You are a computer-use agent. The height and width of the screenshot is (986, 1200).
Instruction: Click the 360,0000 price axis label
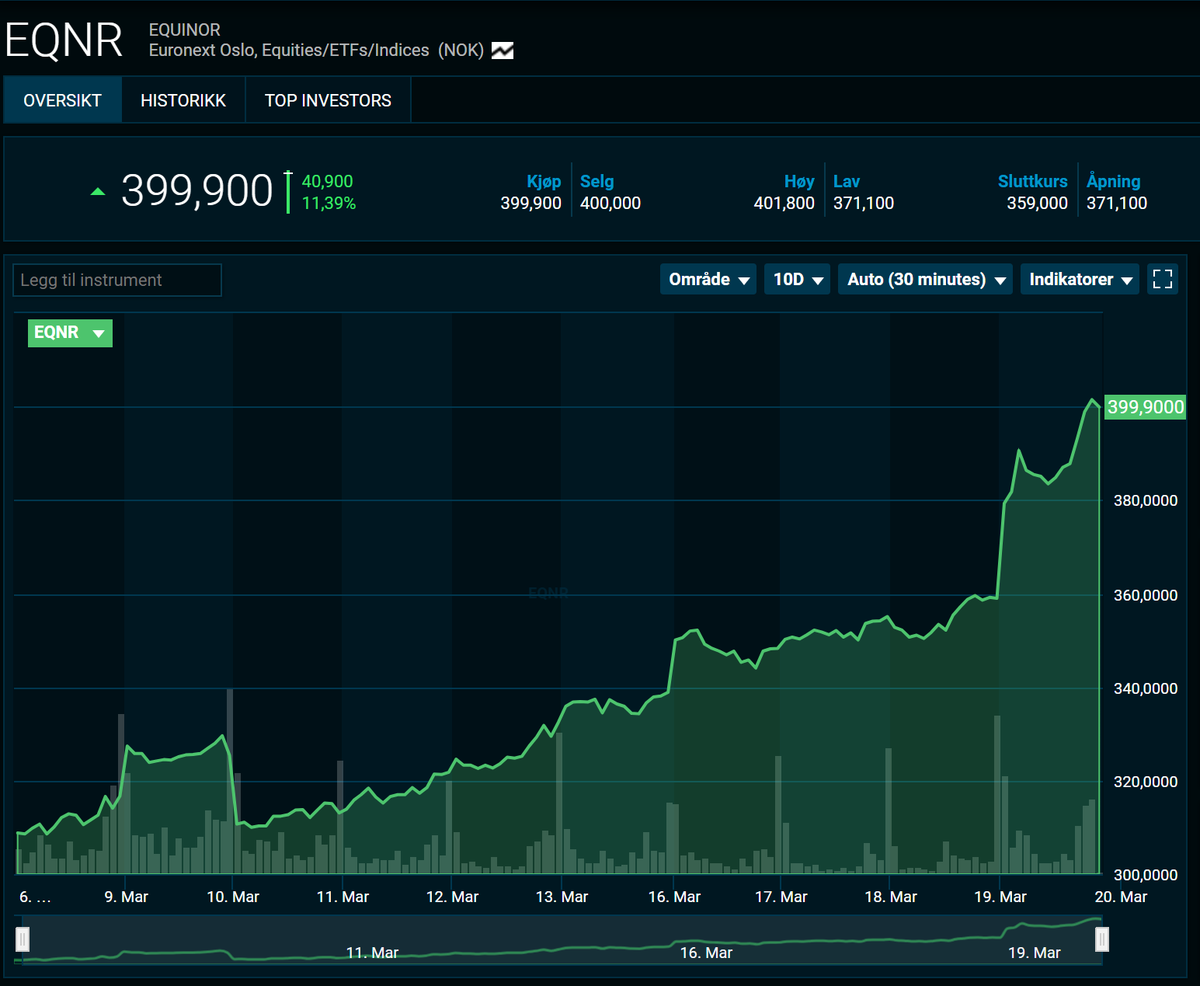pyautogui.click(x=1144, y=595)
